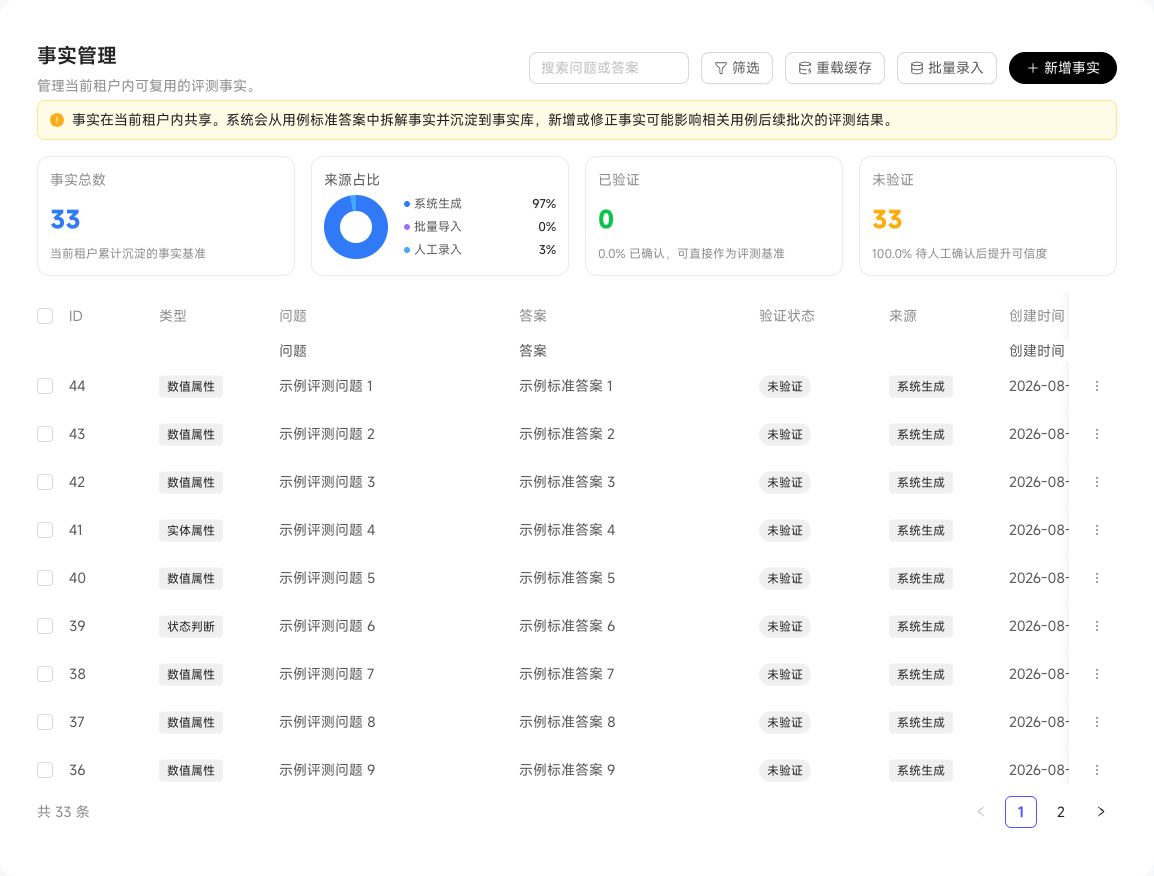Click the 系统生成 legend item
Screen dimensions: 1154x876
click(x=433, y=204)
